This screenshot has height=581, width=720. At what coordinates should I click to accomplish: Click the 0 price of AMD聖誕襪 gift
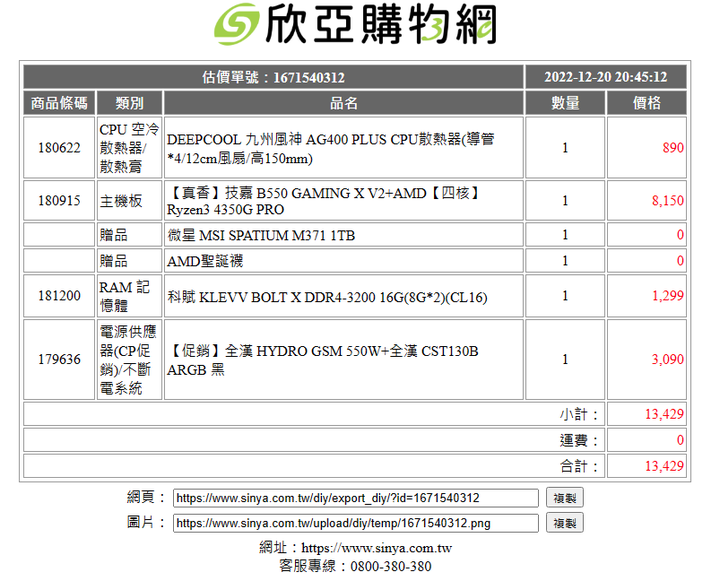tap(680, 261)
